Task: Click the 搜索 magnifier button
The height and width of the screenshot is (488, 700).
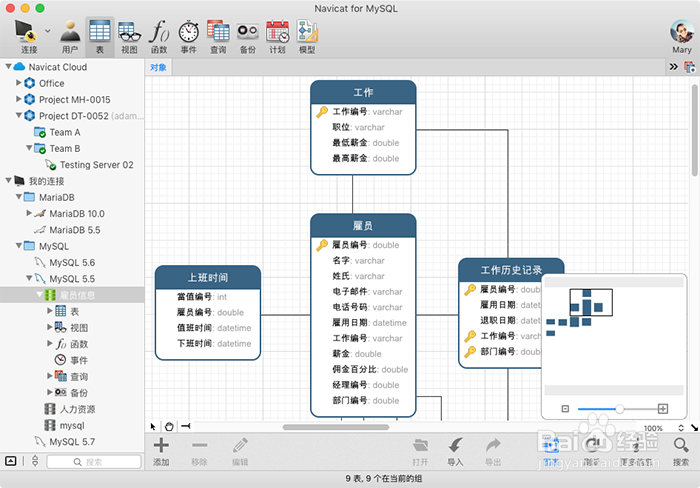Action: pyautogui.click(x=681, y=451)
